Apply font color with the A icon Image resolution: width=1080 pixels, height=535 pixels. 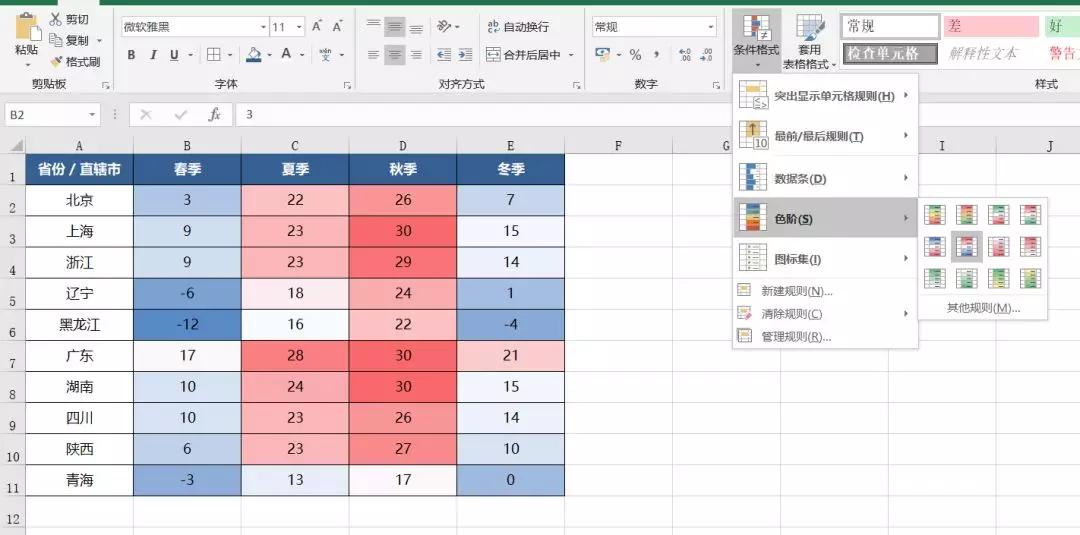pos(285,55)
